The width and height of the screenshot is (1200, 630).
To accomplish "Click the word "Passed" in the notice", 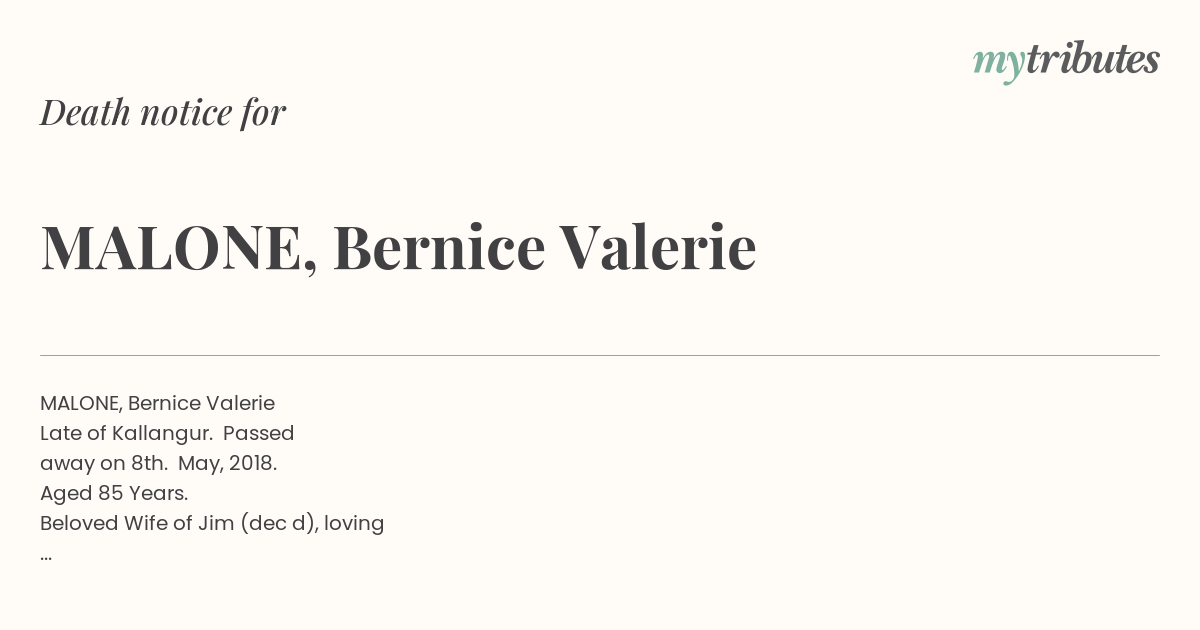I will 258,434.
